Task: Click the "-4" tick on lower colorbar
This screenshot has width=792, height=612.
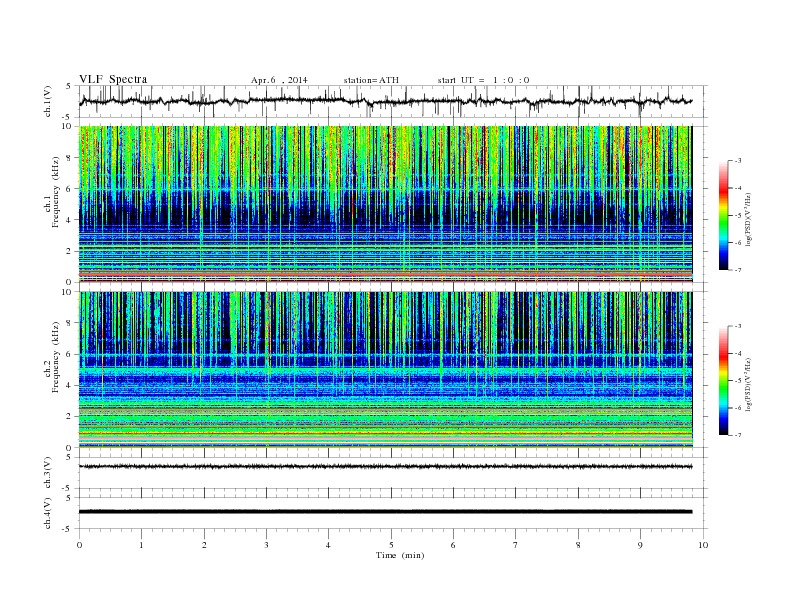Action: pos(738,353)
